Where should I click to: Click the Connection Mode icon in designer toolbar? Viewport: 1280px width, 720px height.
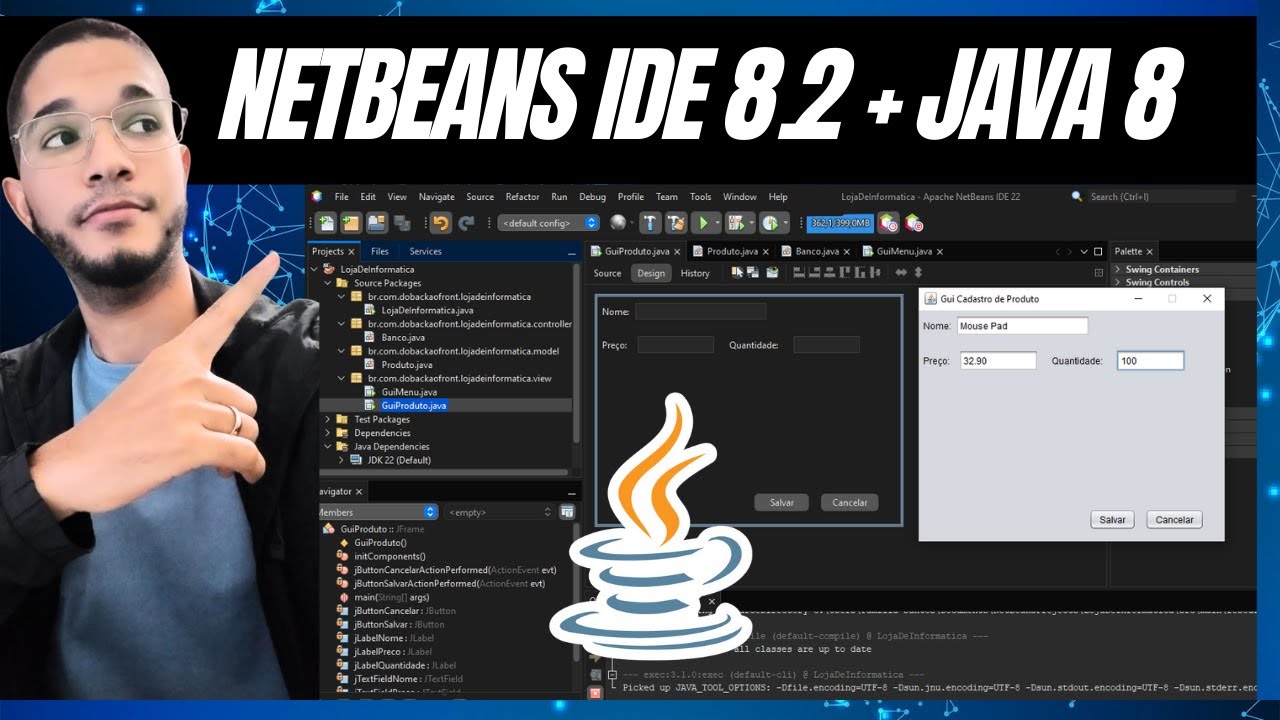coord(753,273)
